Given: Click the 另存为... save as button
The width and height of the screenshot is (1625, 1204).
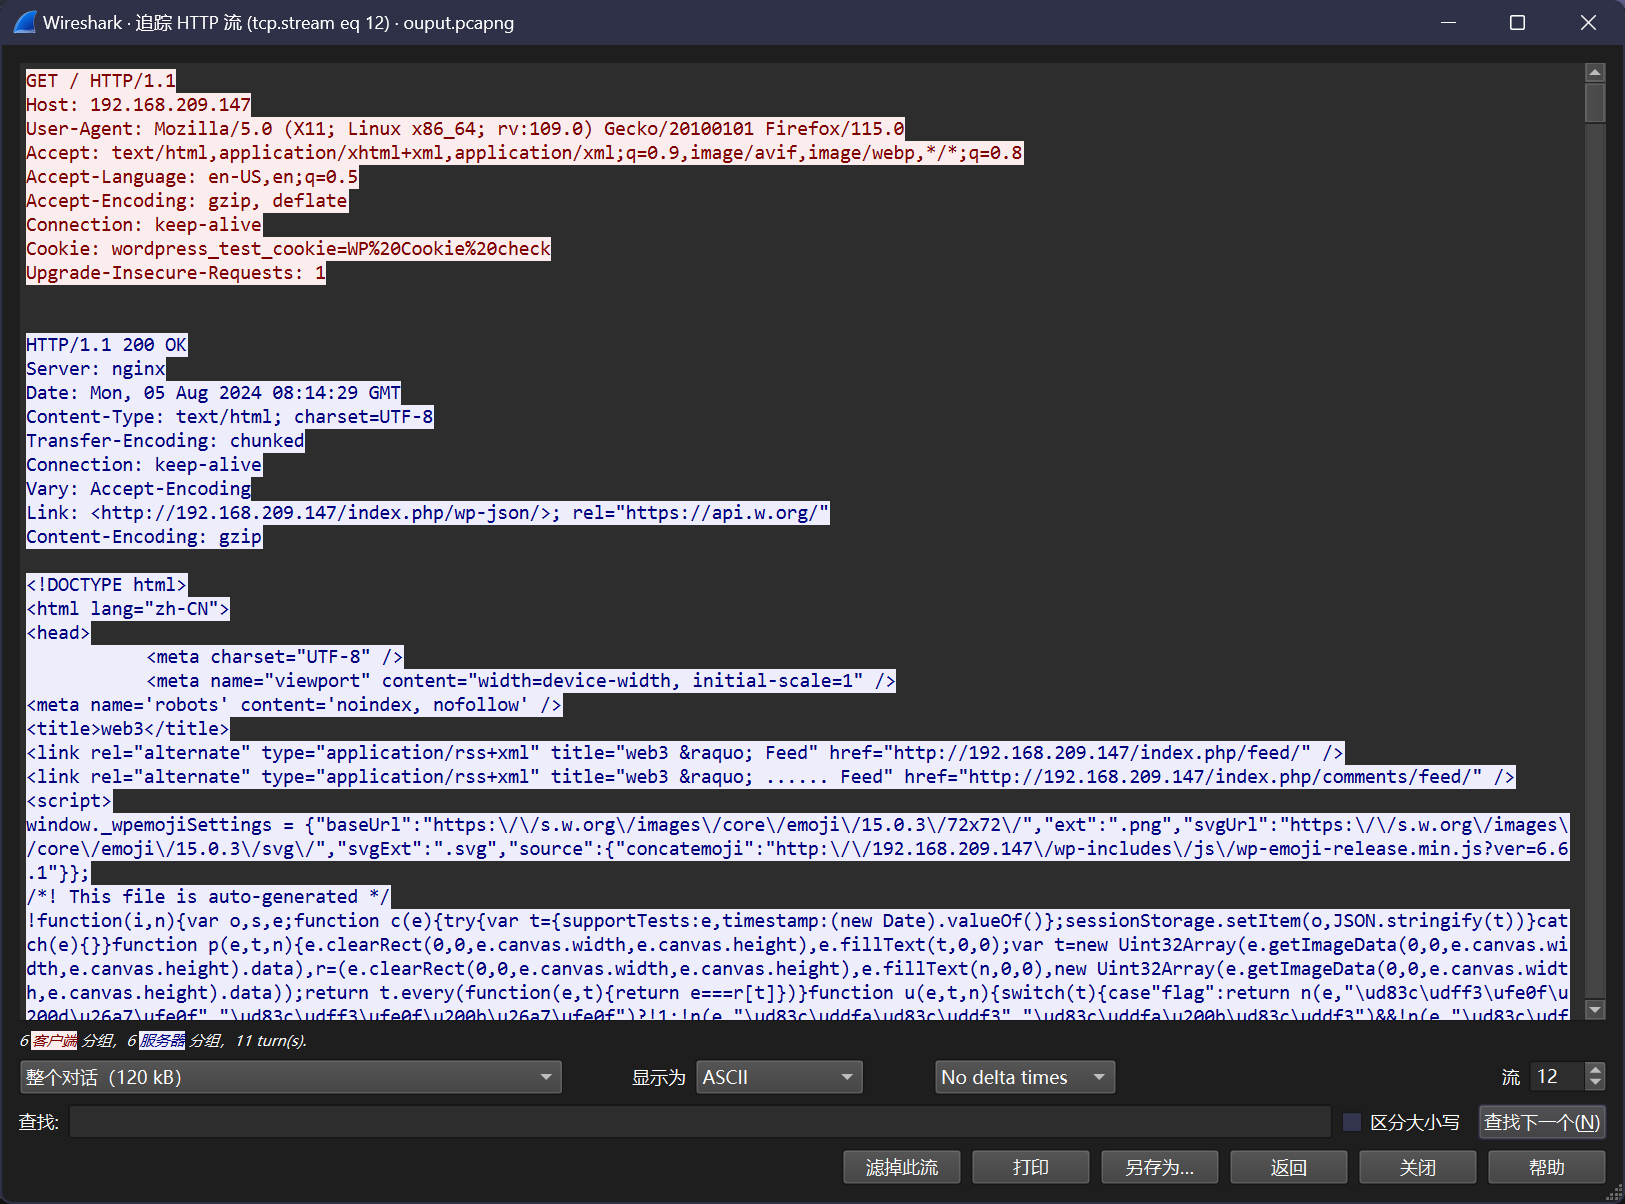Looking at the screenshot, I should pos(1160,1167).
